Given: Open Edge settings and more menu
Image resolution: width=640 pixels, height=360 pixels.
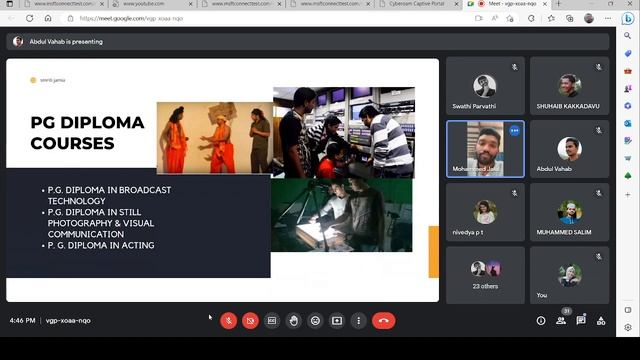Looking at the screenshot, I should pos(608,18).
